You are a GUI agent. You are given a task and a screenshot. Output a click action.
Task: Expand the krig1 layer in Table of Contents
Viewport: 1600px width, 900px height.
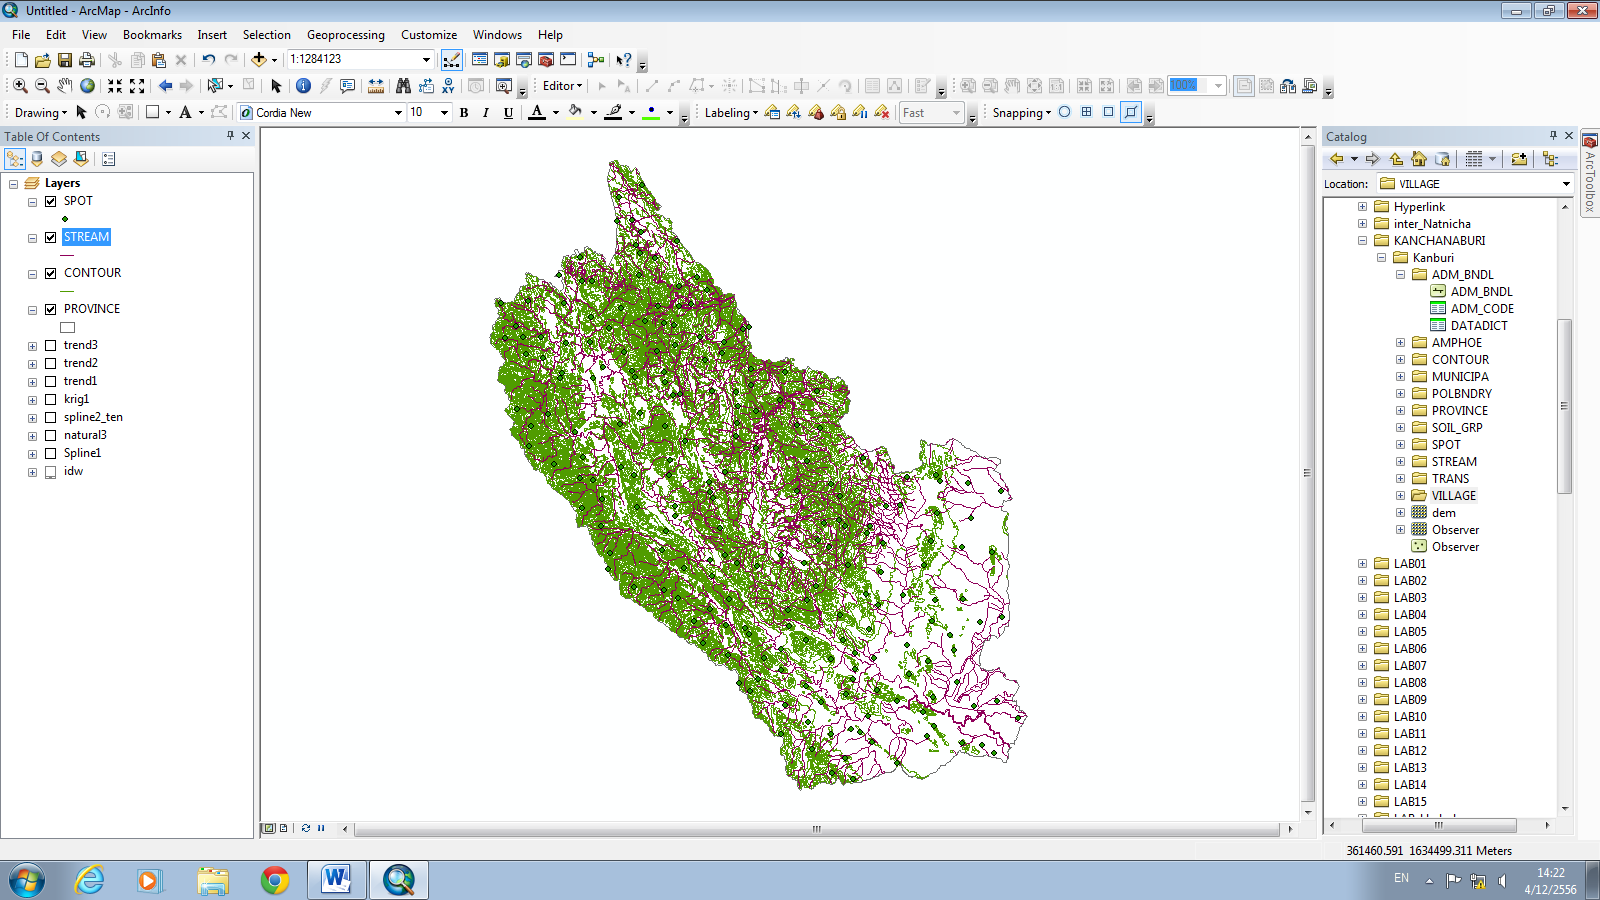point(31,399)
